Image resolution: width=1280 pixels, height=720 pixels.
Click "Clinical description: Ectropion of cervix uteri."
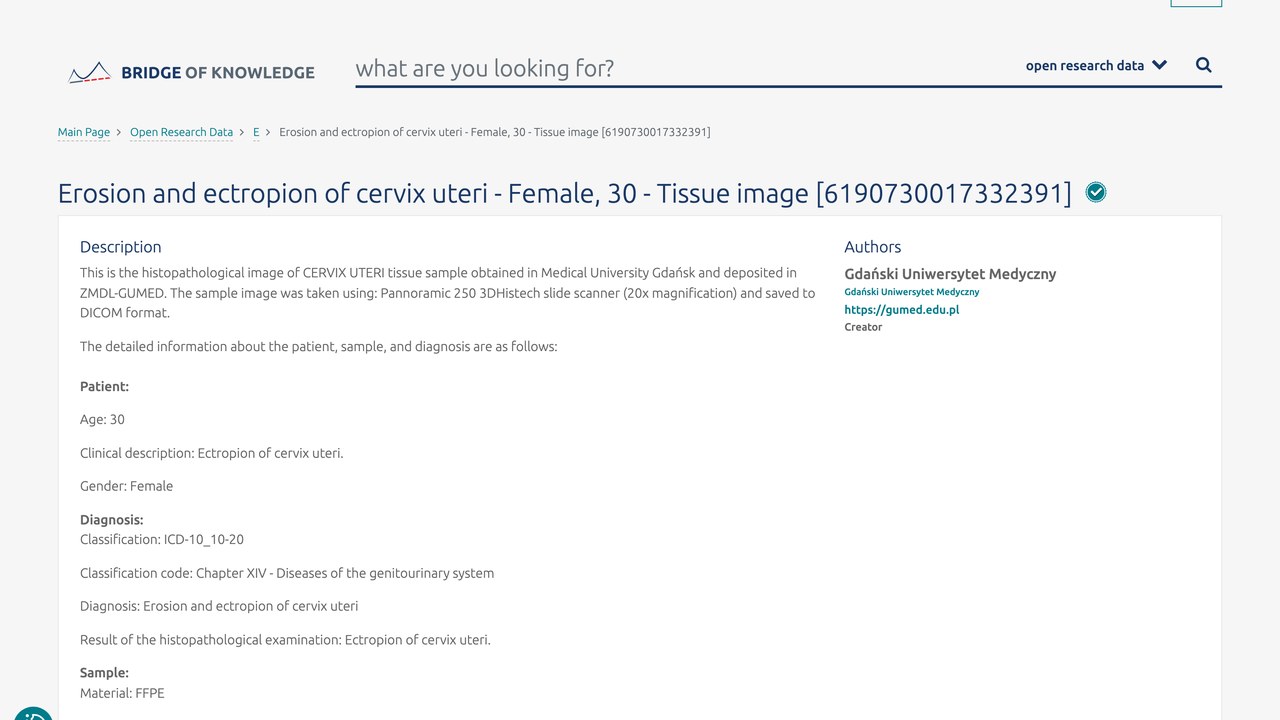[212, 453]
